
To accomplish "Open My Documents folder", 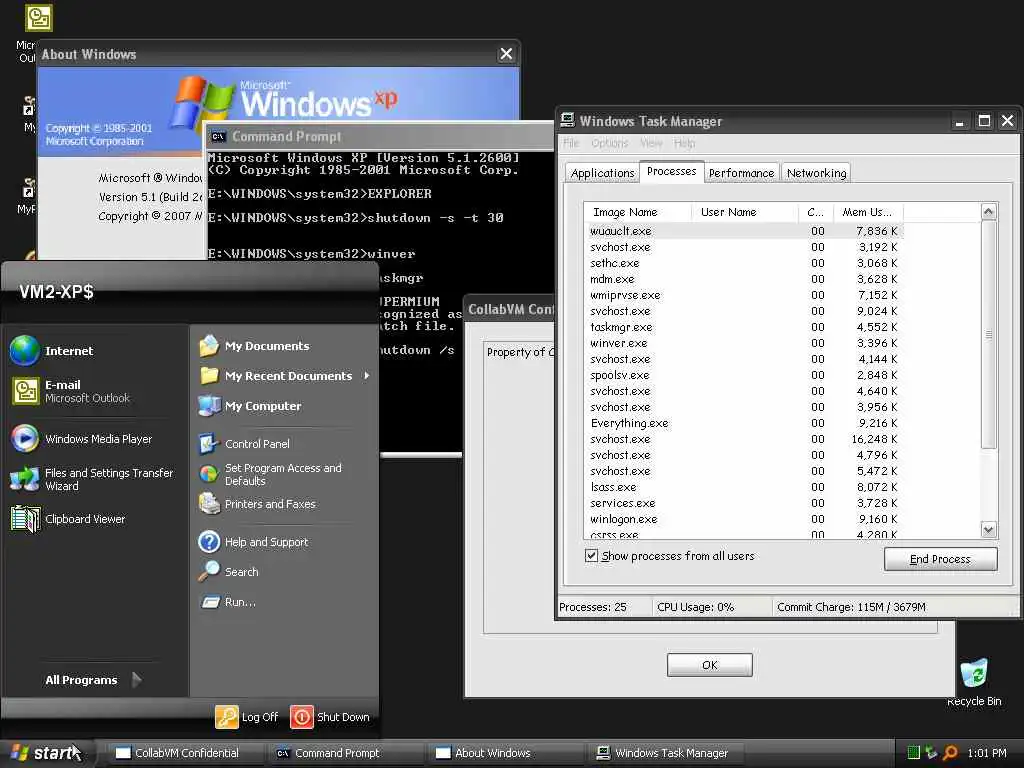I will pyautogui.click(x=254, y=346).
